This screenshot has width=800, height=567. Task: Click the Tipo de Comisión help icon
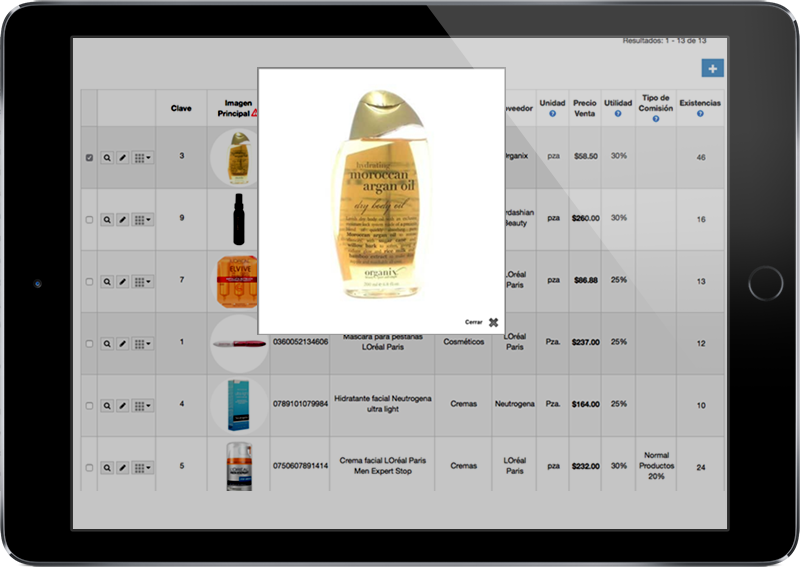(x=656, y=119)
